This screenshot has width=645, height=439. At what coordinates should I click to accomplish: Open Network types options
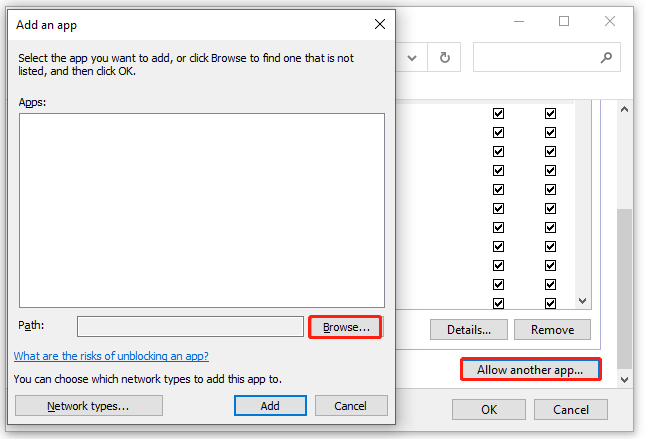pos(88,406)
